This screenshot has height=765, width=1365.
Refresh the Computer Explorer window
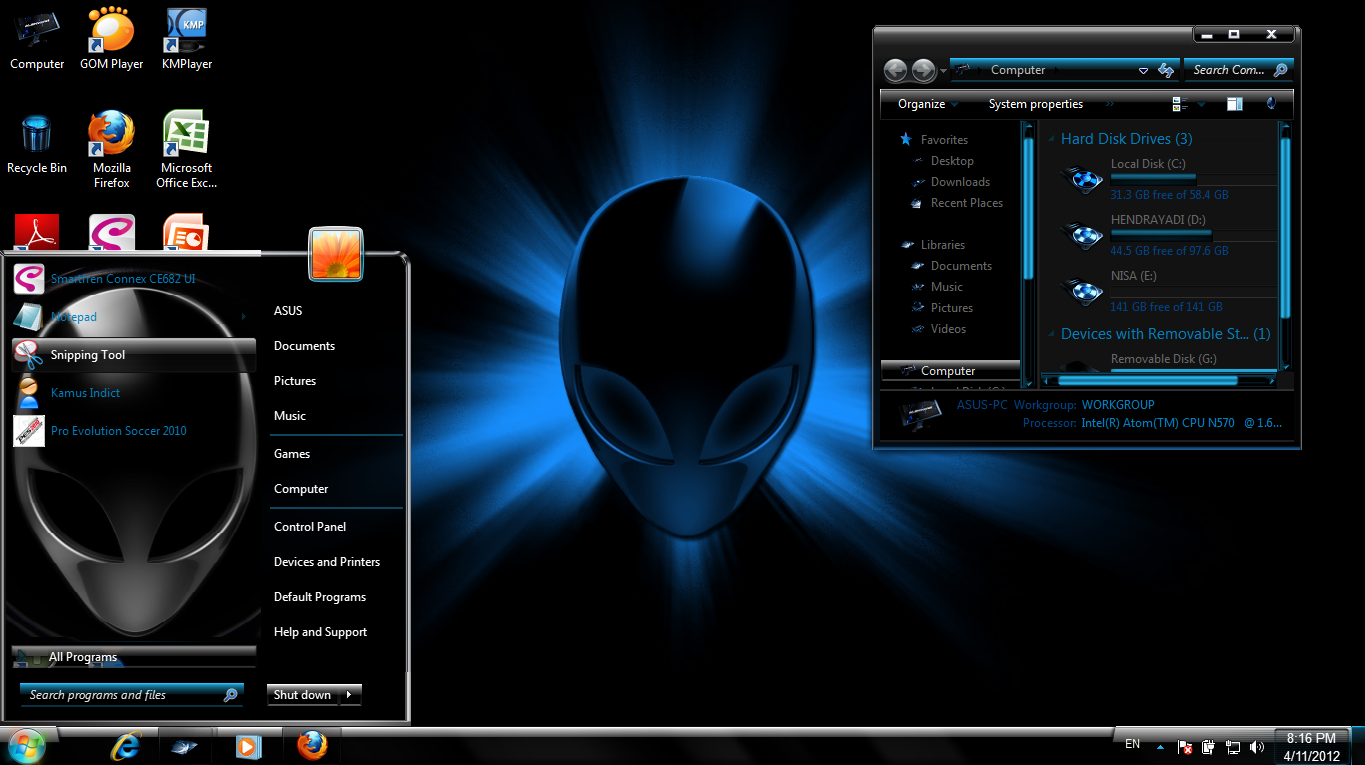coord(1165,70)
